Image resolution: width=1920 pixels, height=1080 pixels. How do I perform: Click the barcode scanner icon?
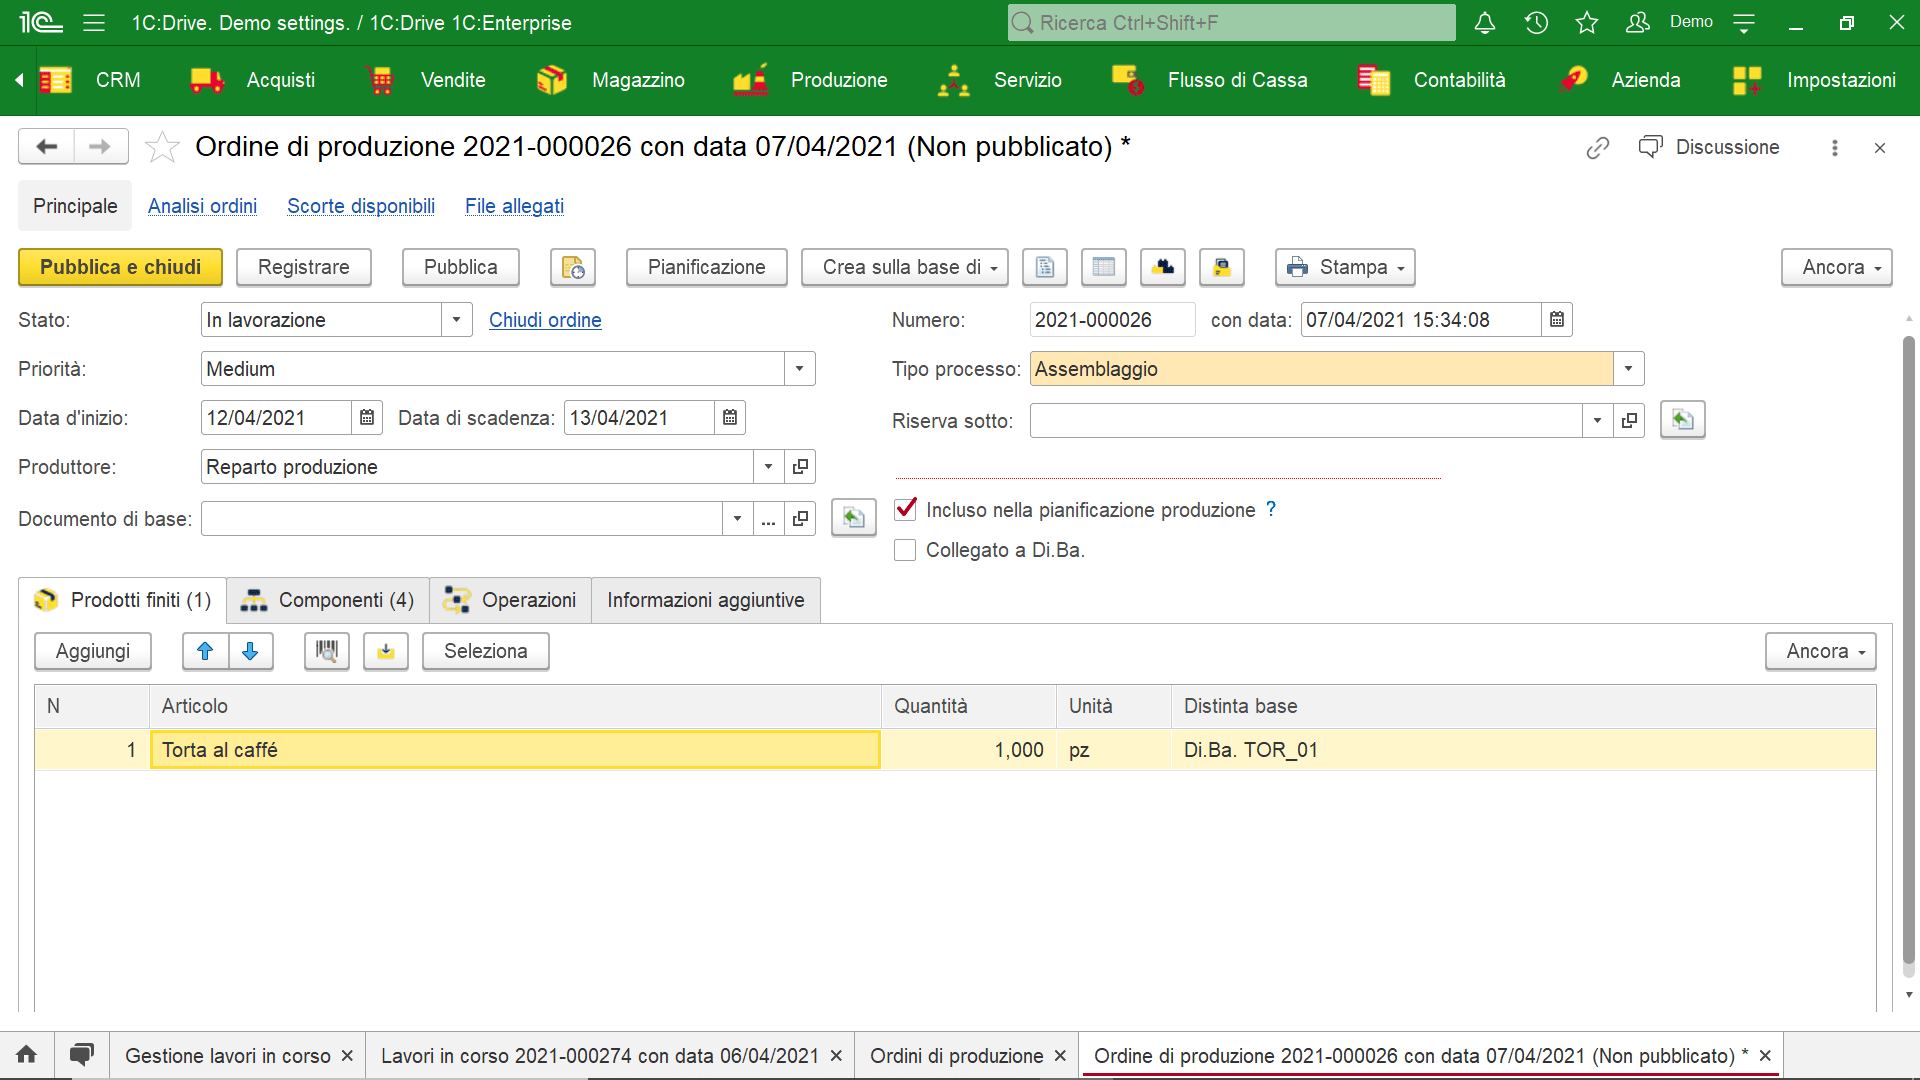(x=327, y=651)
